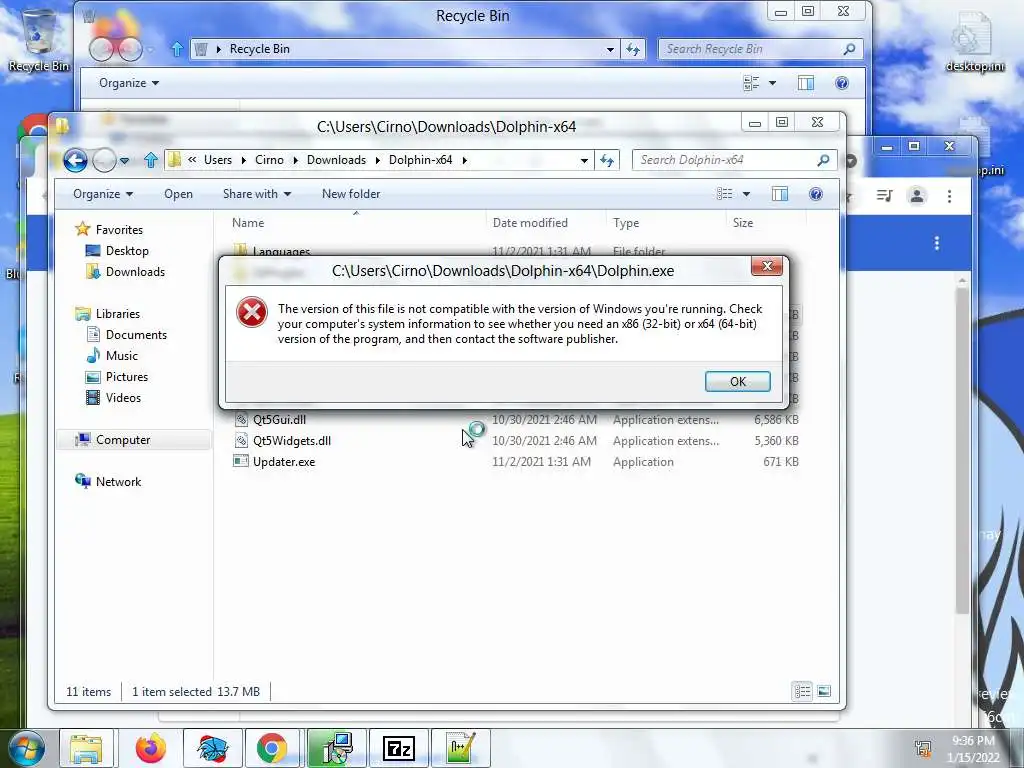Expand the Recycle Bin address history dropdown

click(610, 50)
